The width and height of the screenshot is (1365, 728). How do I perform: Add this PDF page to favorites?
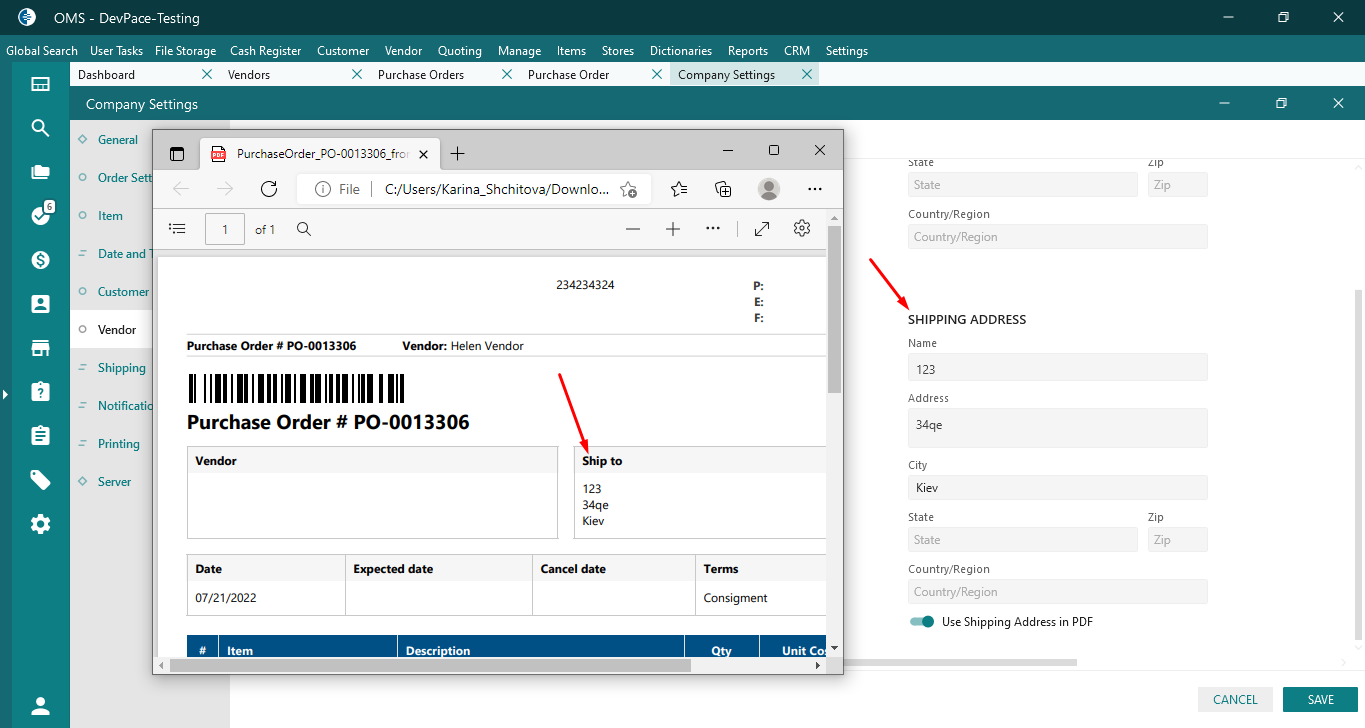(628, 189)
